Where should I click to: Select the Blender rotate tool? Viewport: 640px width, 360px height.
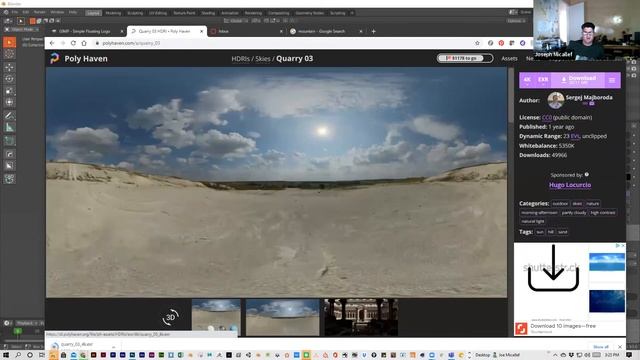(9, 79)
